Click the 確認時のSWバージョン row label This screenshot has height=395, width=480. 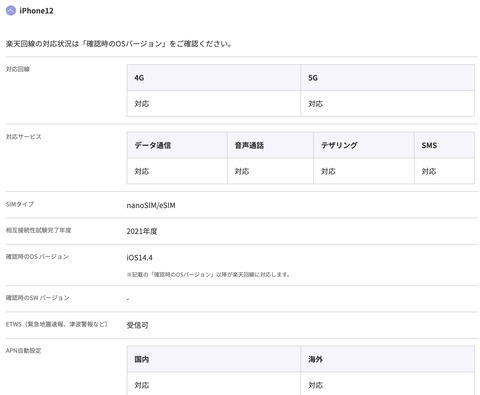coord(37,298)
